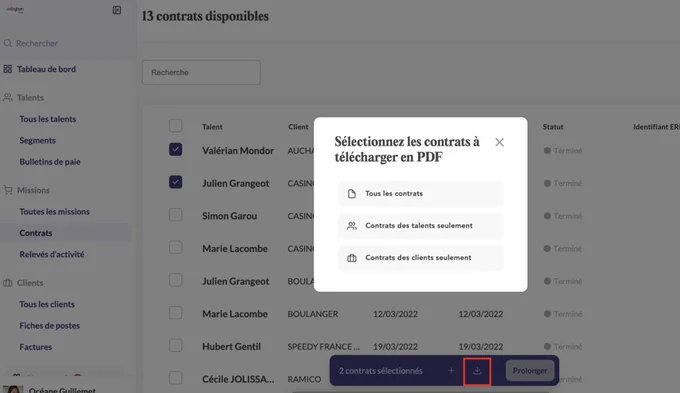Image resolution: width=680 pixels, height=393 pixels.
Task: Click the Statut column header
Action: pyautogui.click(x=553, y=127)
